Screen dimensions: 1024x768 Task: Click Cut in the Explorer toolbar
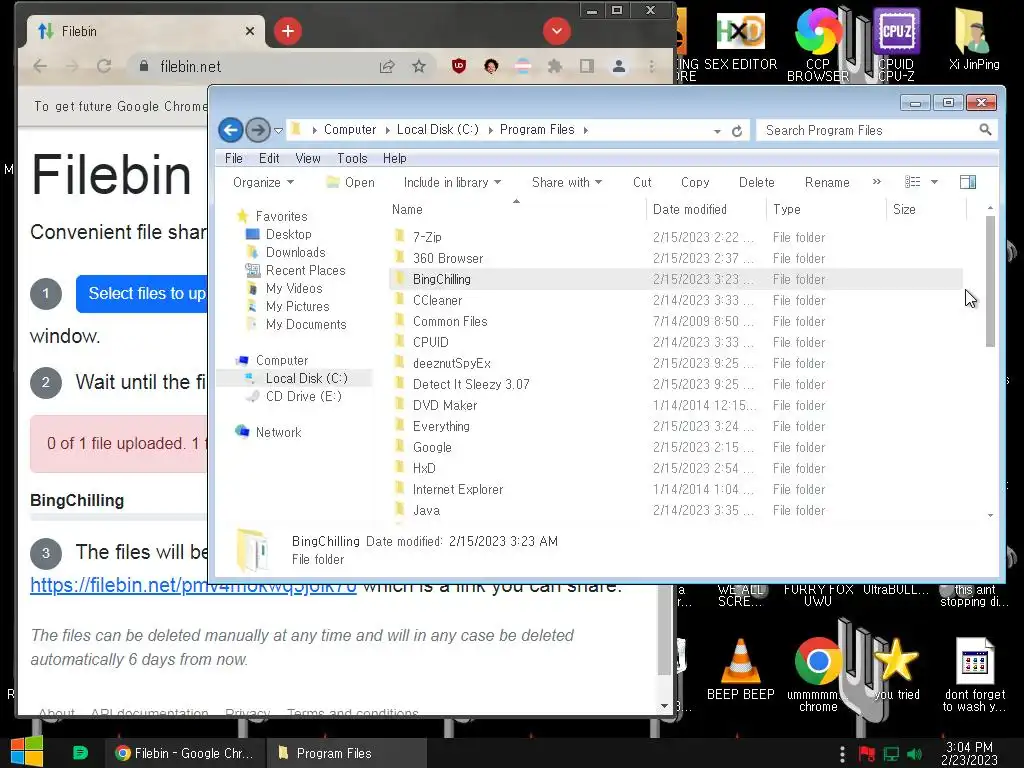coord(642,182)
